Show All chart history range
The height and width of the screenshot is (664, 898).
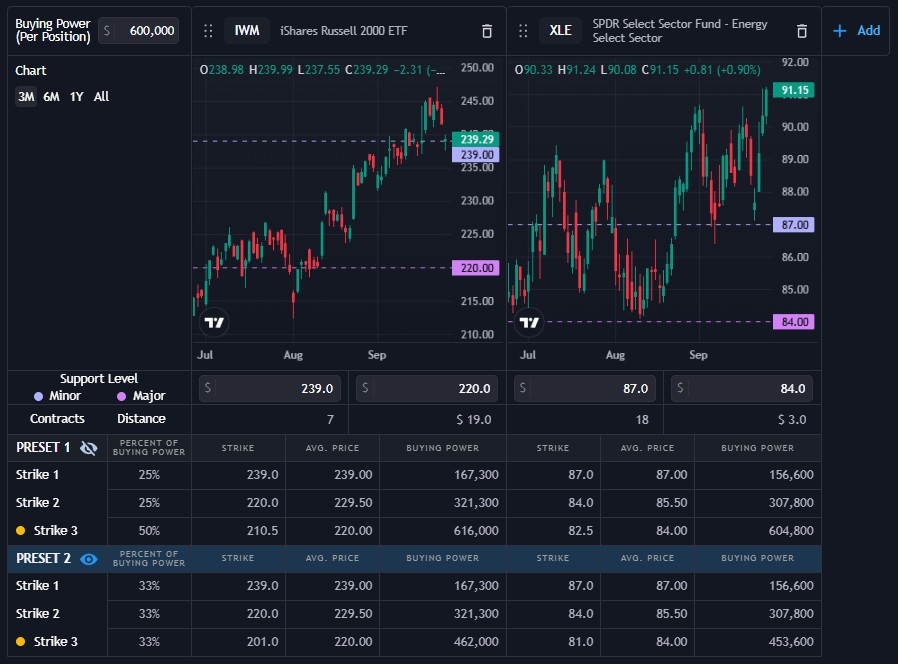click(x=101, y=97)
